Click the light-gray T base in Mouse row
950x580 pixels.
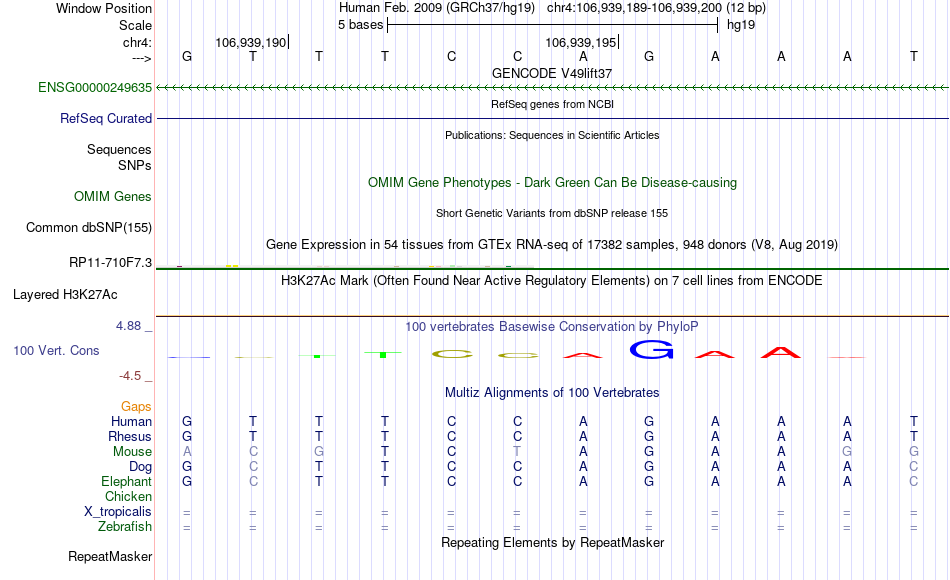pyautogui.click(x=517, y=452)
